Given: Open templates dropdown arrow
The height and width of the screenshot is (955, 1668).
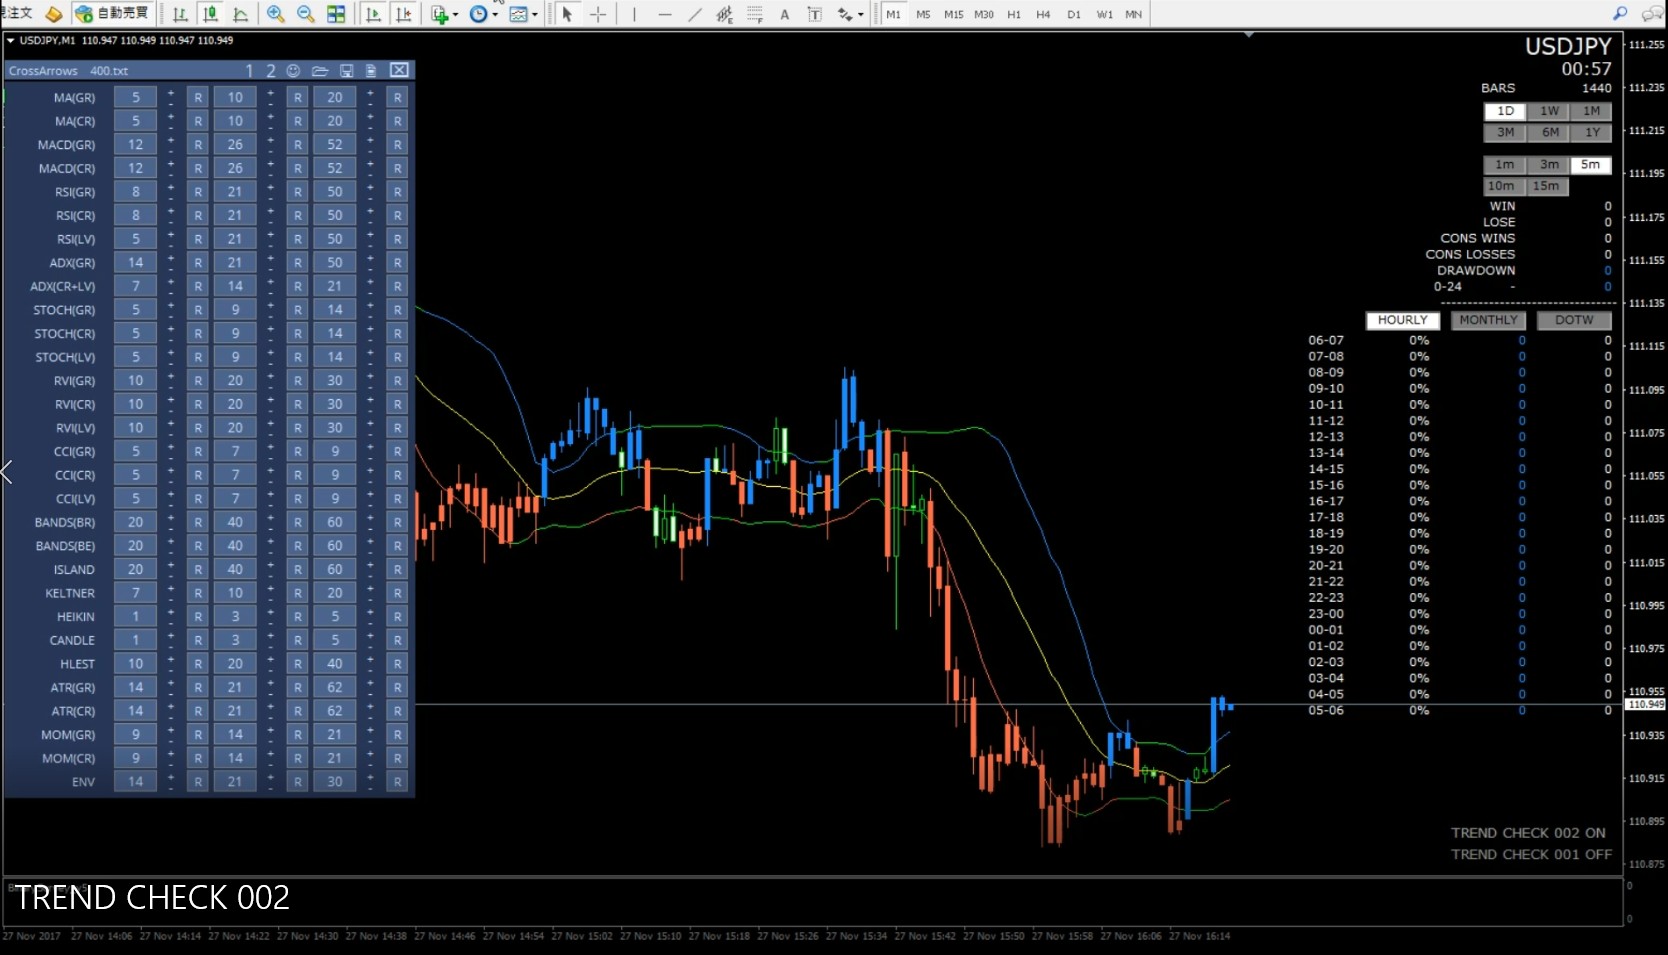Looking at the screenshot, I should coord(535,15).
